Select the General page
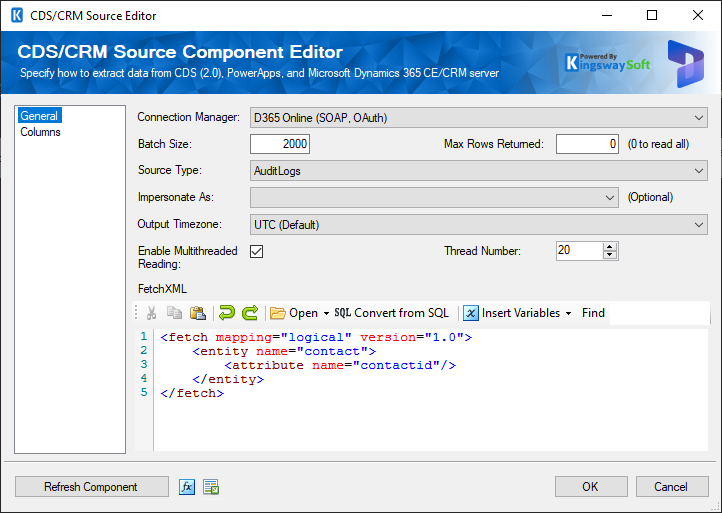The image size is (722, 513). [40, 116]
